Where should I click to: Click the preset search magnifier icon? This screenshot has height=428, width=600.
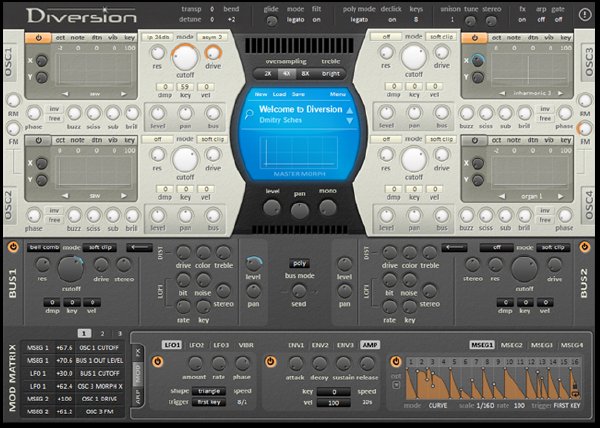[249, 114]
